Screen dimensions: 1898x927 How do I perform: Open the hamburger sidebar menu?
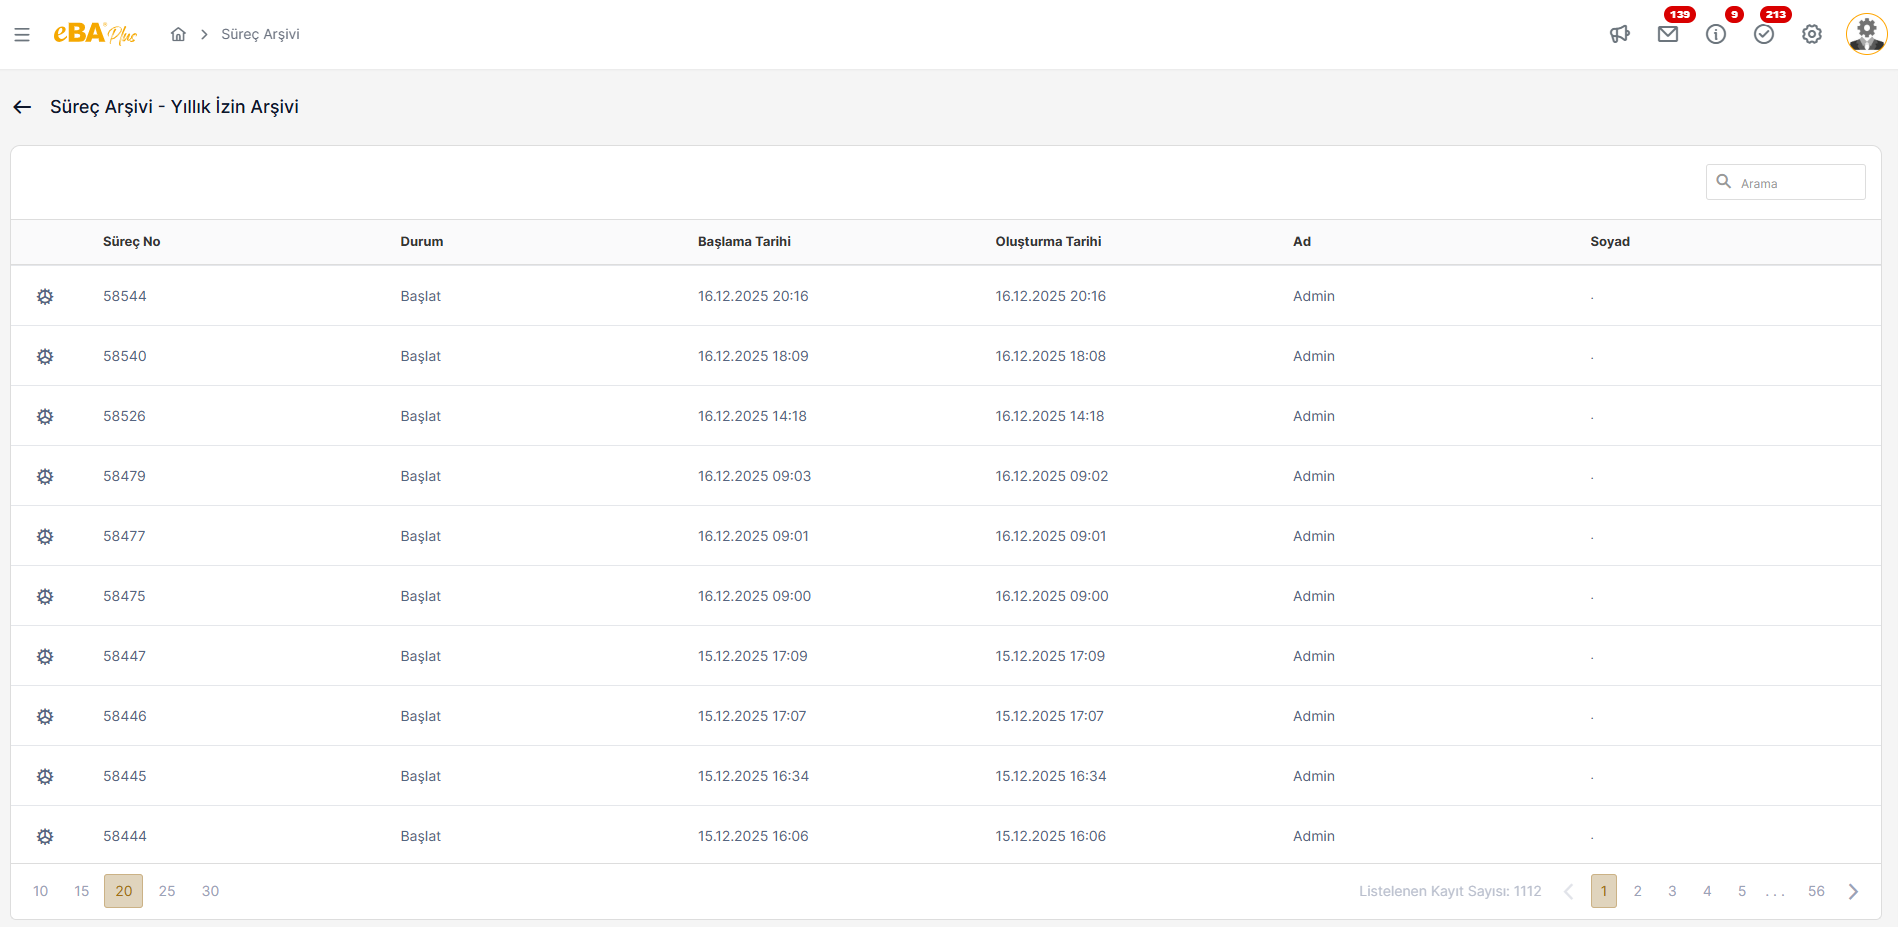click(x=22, y=35)
